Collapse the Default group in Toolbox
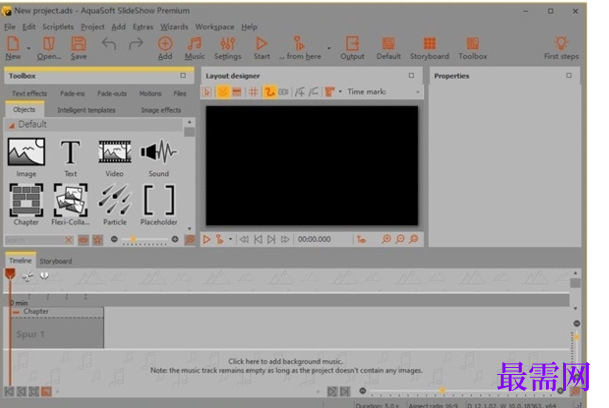609x408 pixels. 12,125
